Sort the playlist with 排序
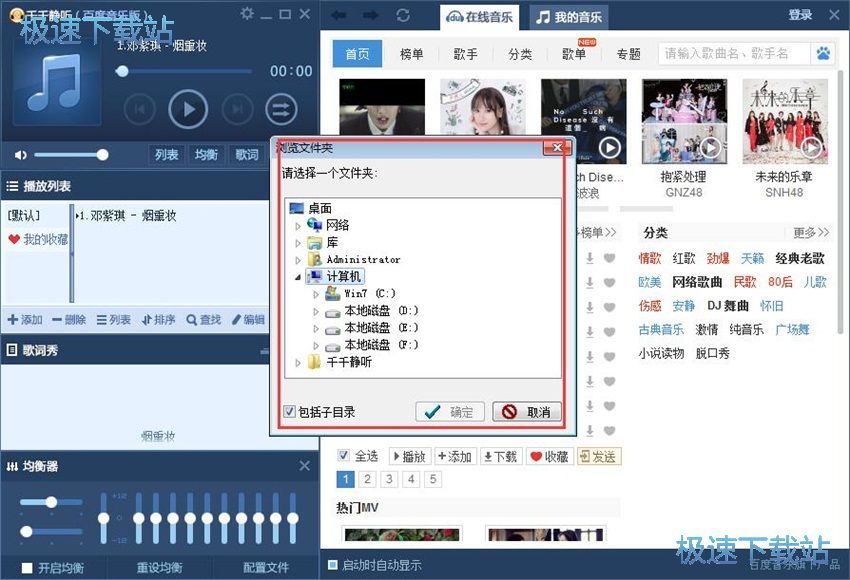850x580 pixels. pyautogui.click(x=159, y=320)
